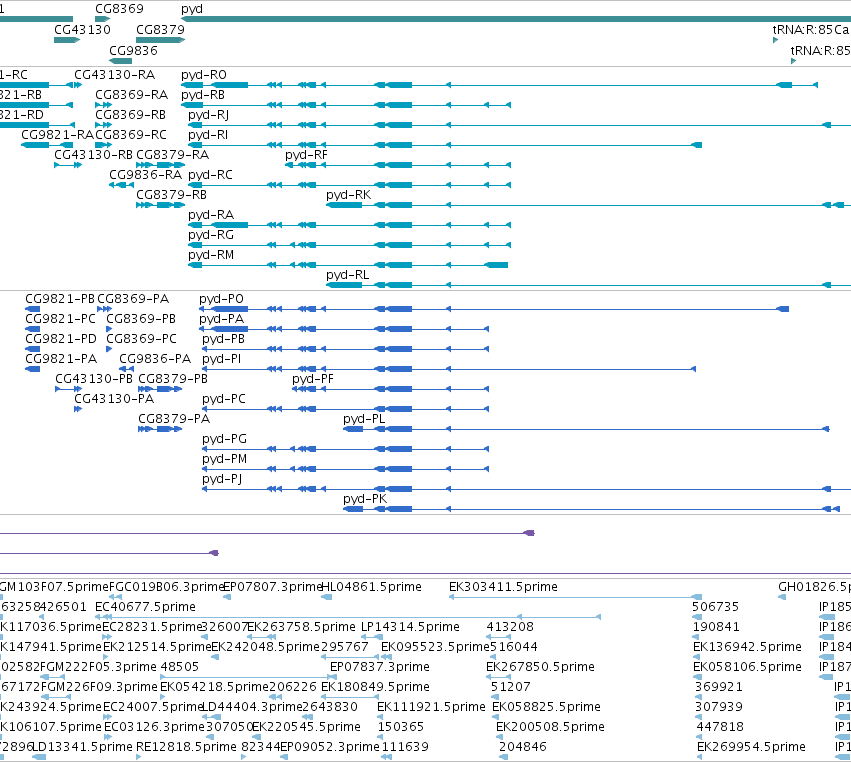Click the CG43130-RA transcript label

pyautogui.click(x=115, y=75)
